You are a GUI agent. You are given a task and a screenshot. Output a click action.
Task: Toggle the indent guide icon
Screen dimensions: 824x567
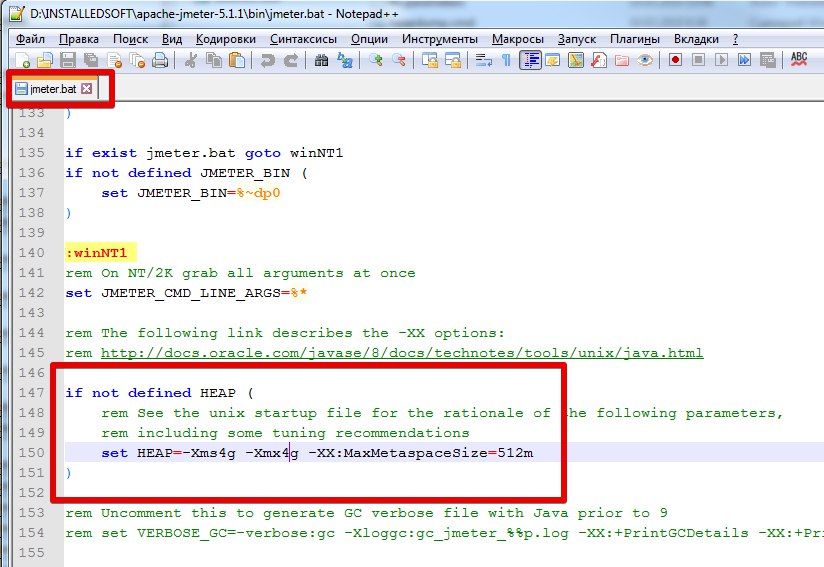(531, 60)
